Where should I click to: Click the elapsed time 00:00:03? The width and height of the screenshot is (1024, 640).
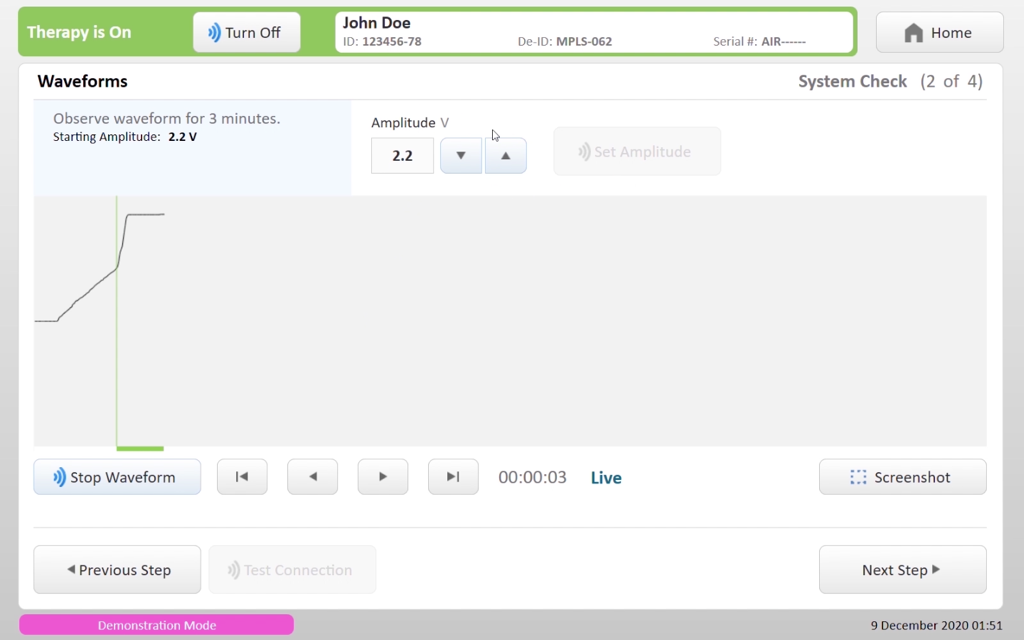[x=532, y=477]
